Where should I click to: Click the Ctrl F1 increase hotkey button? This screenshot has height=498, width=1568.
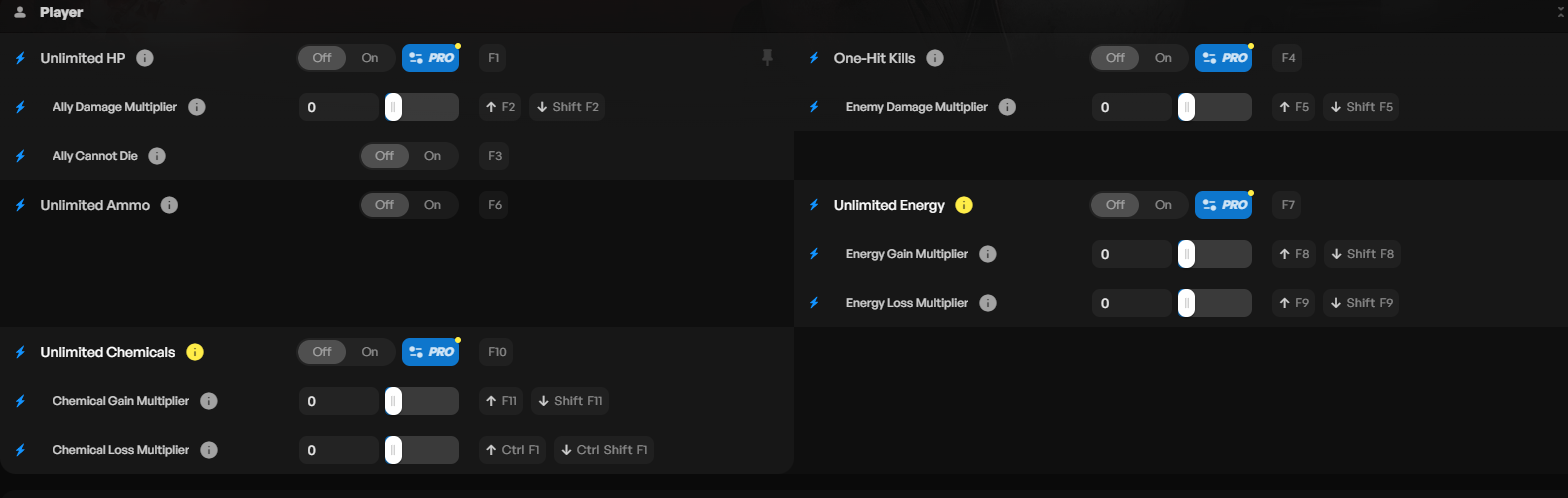512,450
